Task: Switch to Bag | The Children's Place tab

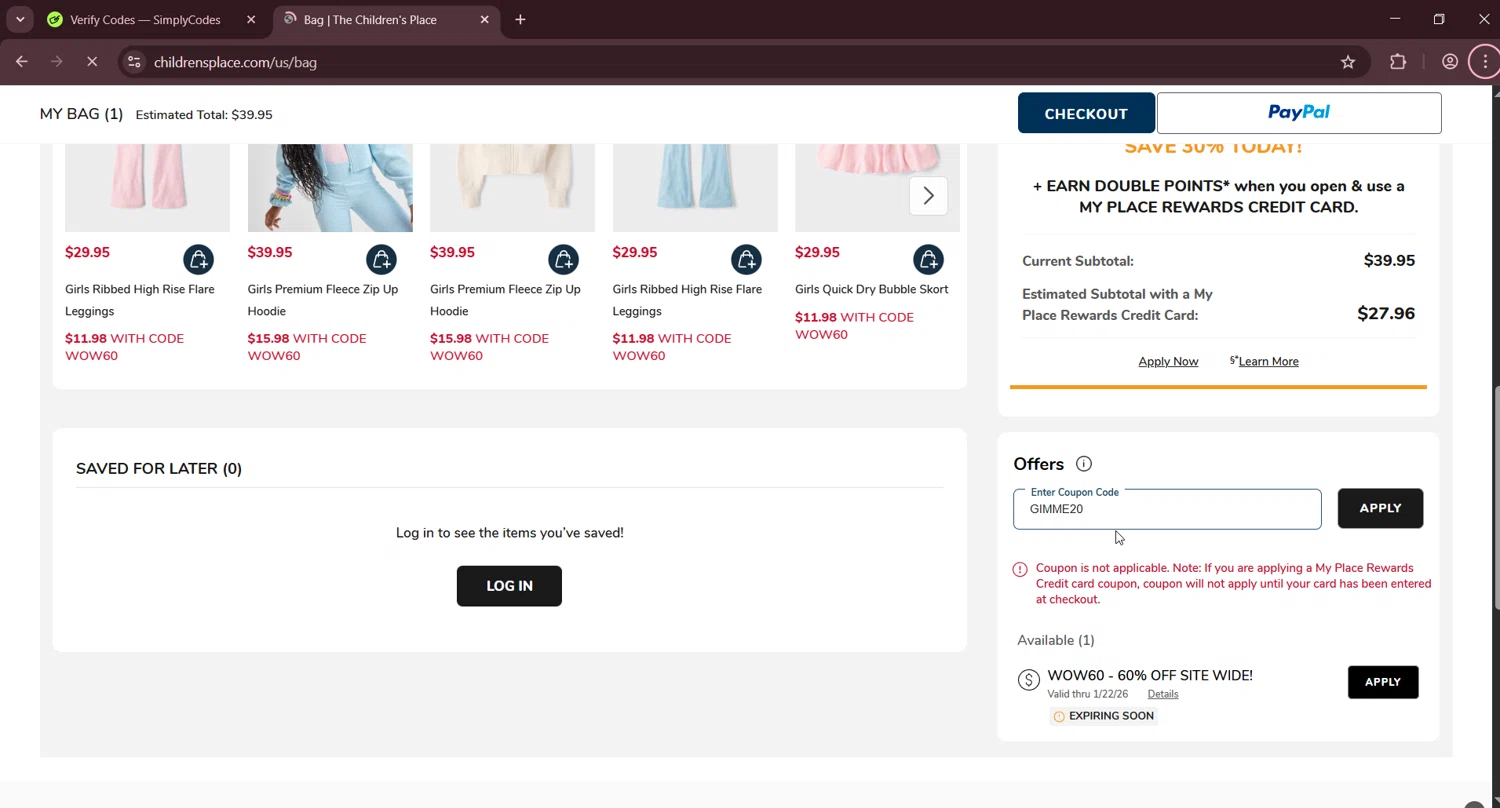Action: pyautogui.click(x=370, y=19)
